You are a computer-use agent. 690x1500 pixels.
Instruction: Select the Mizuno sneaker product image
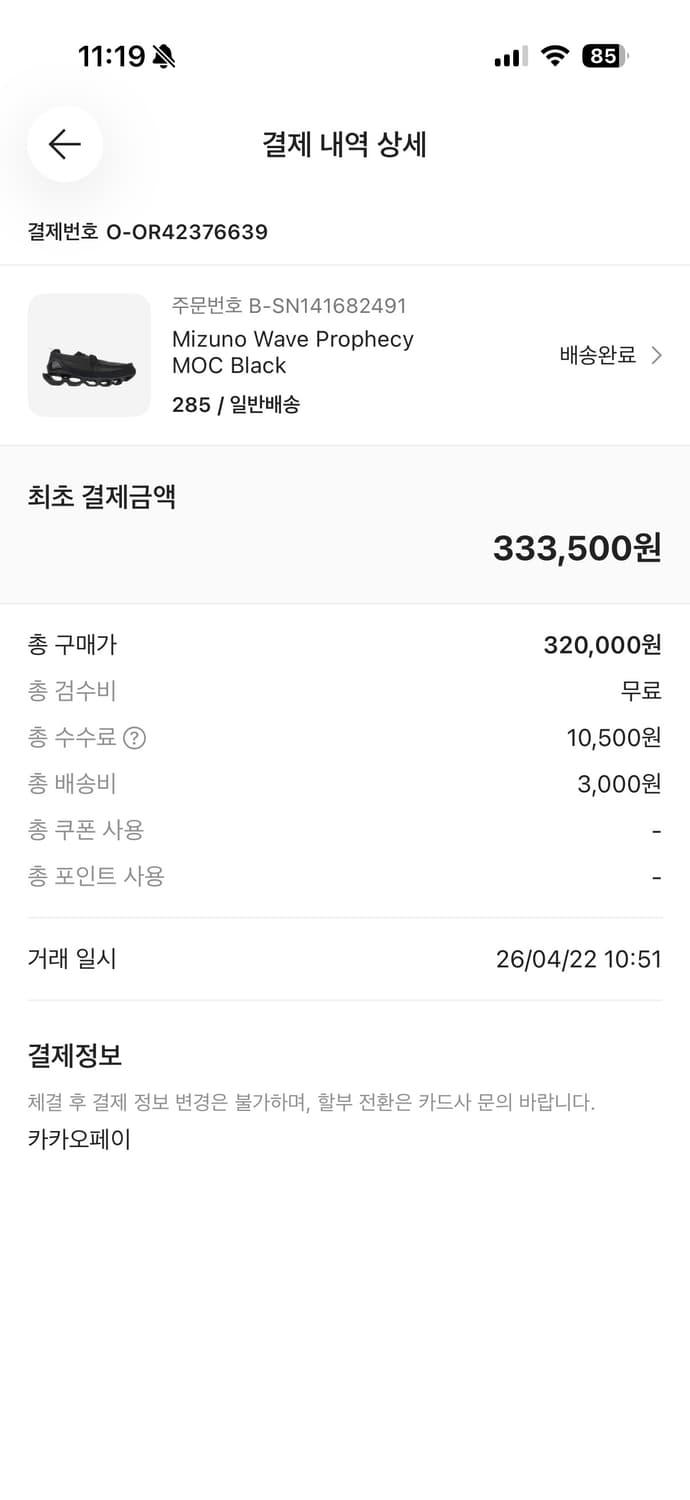[88, 355]
